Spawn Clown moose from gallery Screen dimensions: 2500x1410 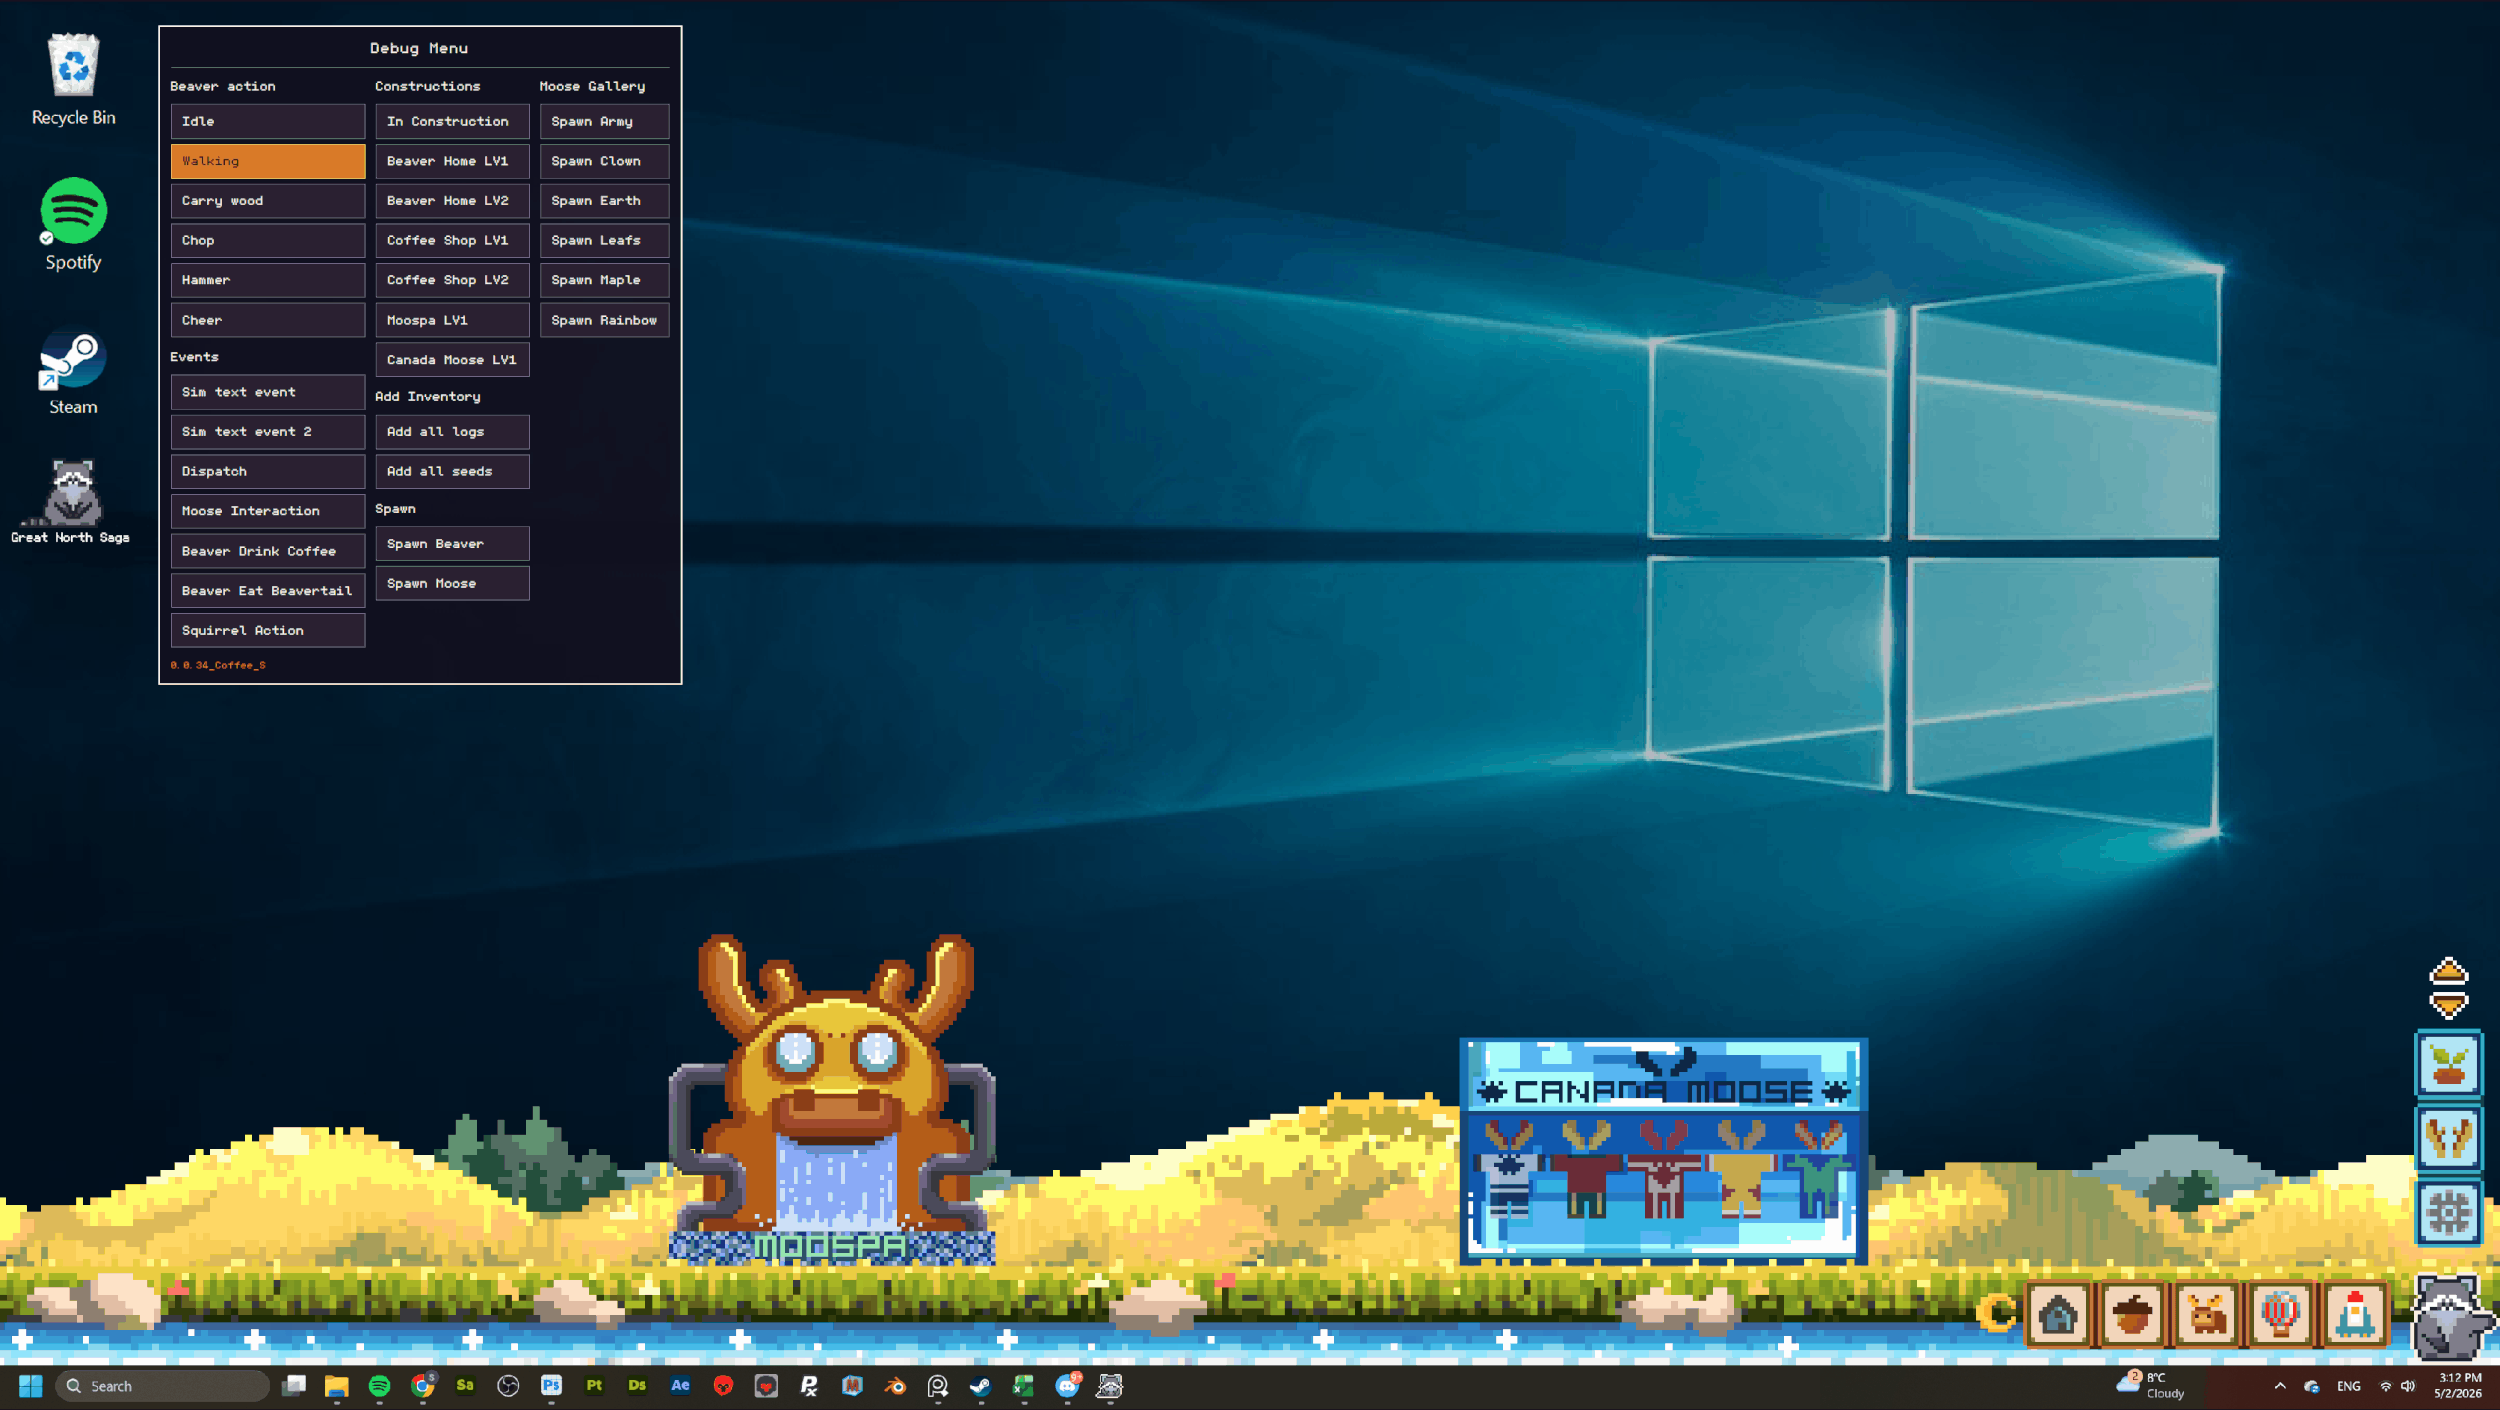click(x=604, y=161)
